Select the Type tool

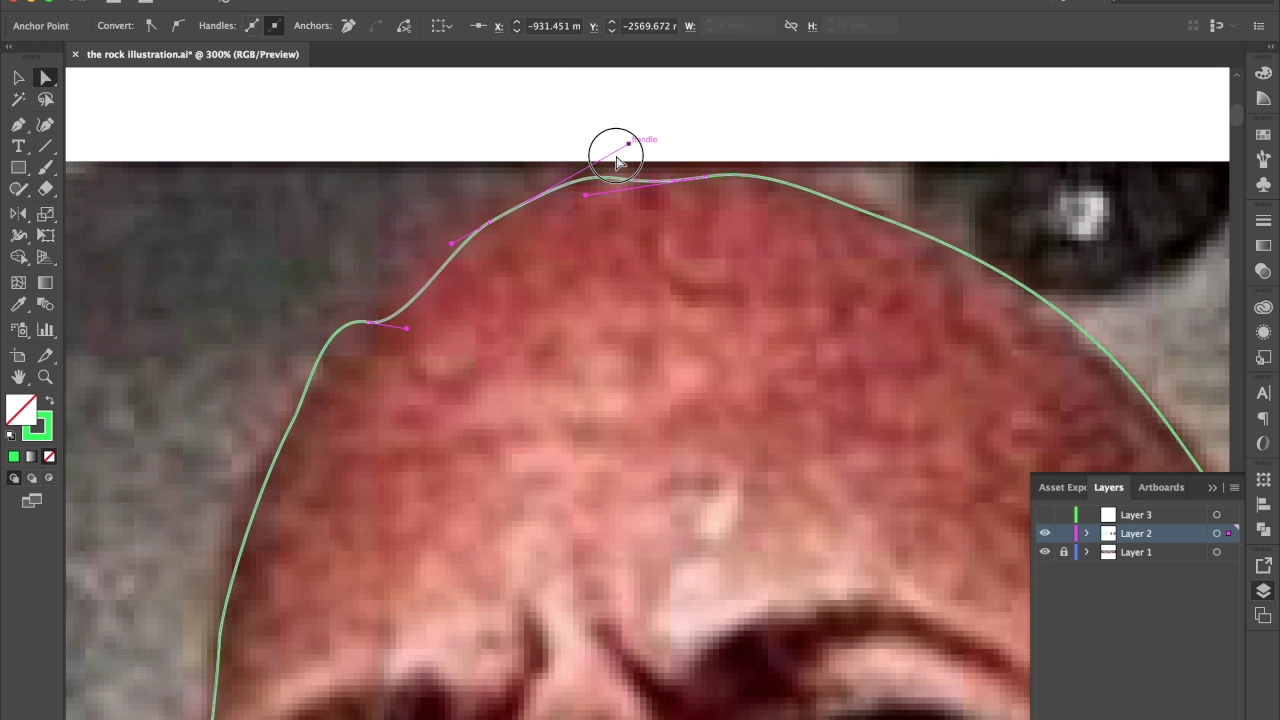[x=19, y=147]
